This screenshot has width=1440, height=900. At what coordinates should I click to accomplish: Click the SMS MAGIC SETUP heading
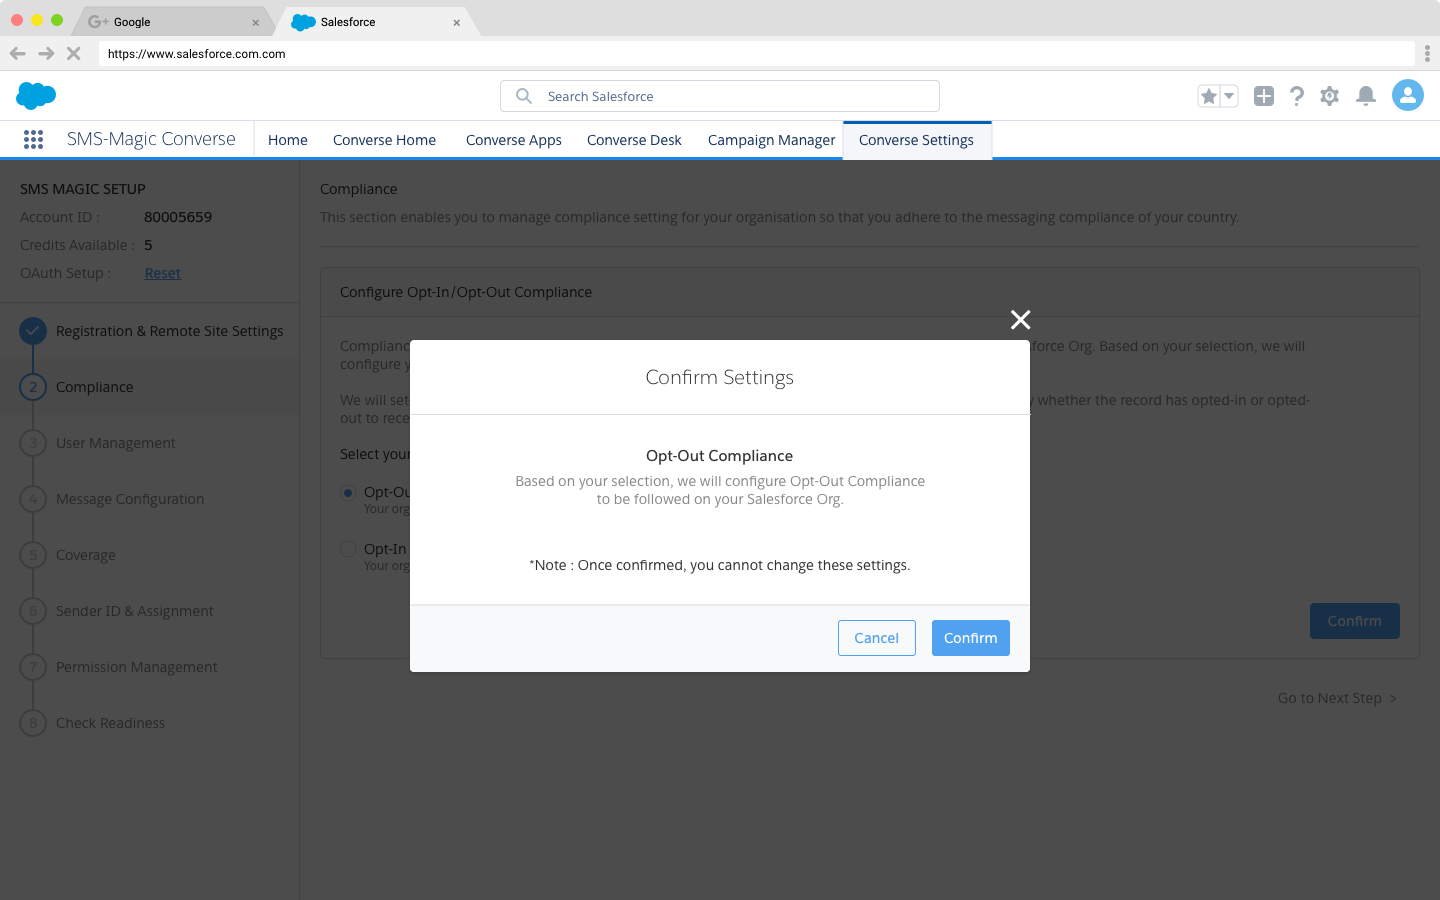click(83, 189)
